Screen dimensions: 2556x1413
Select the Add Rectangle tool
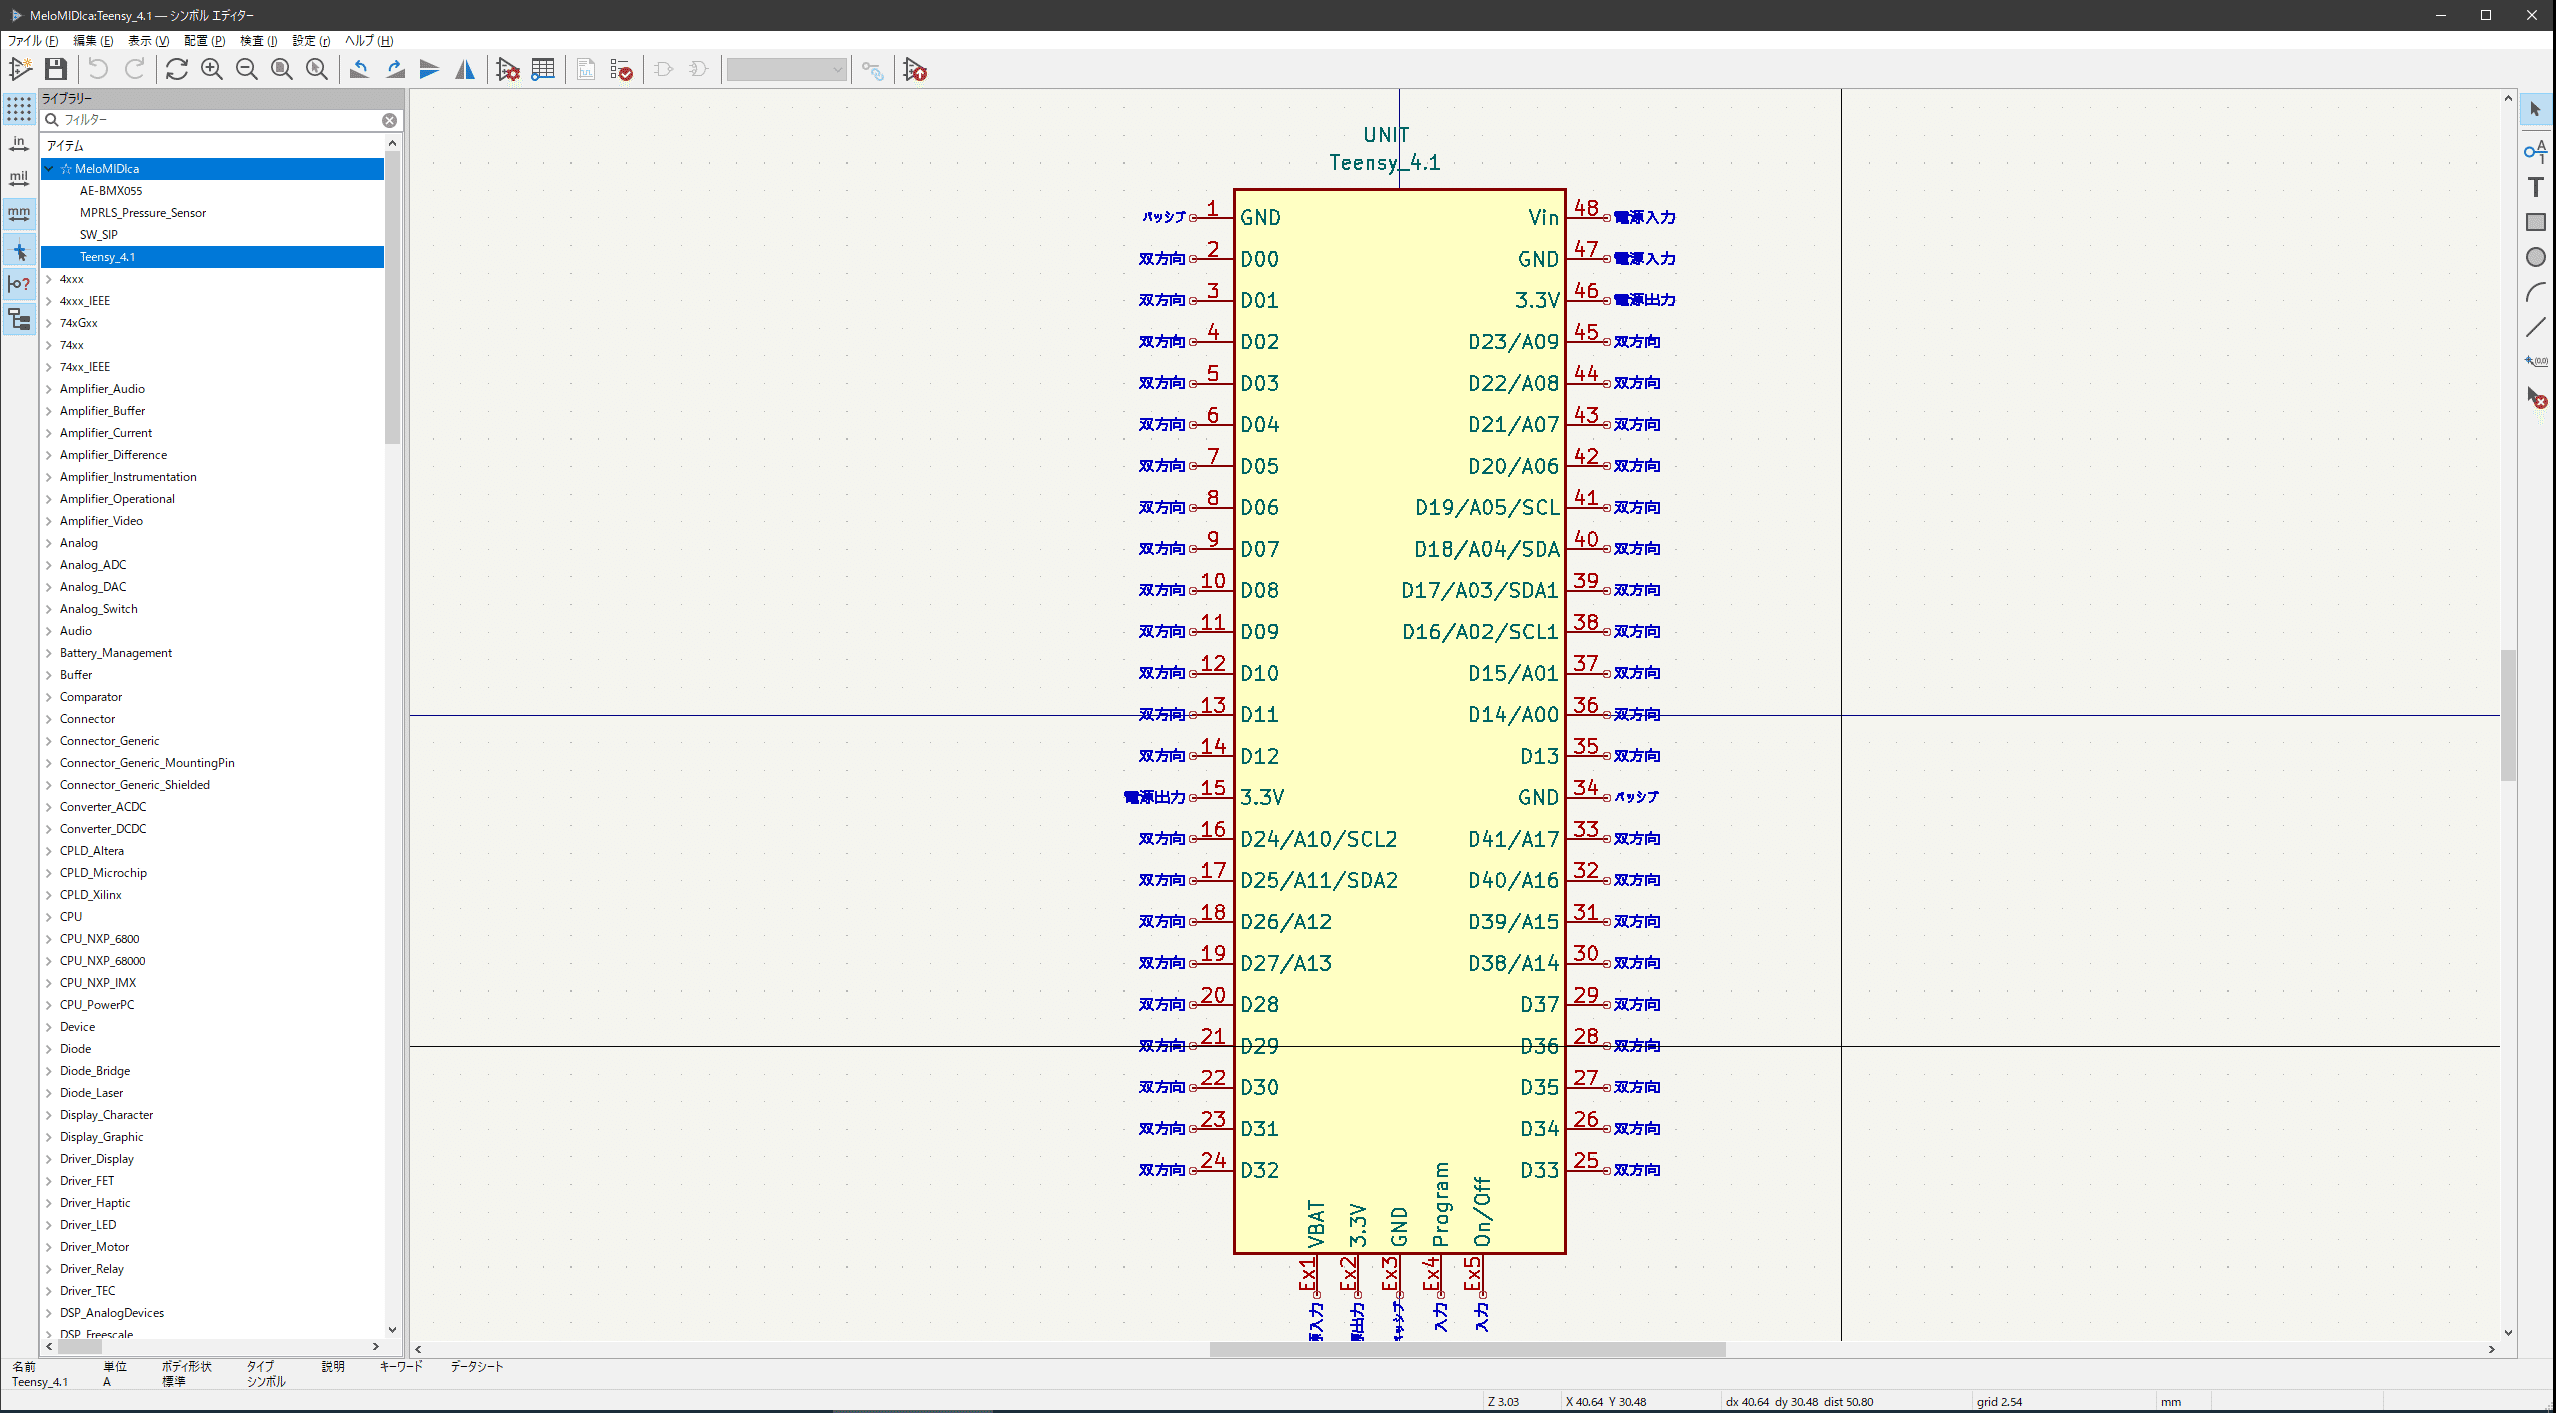click(2535, 222)
